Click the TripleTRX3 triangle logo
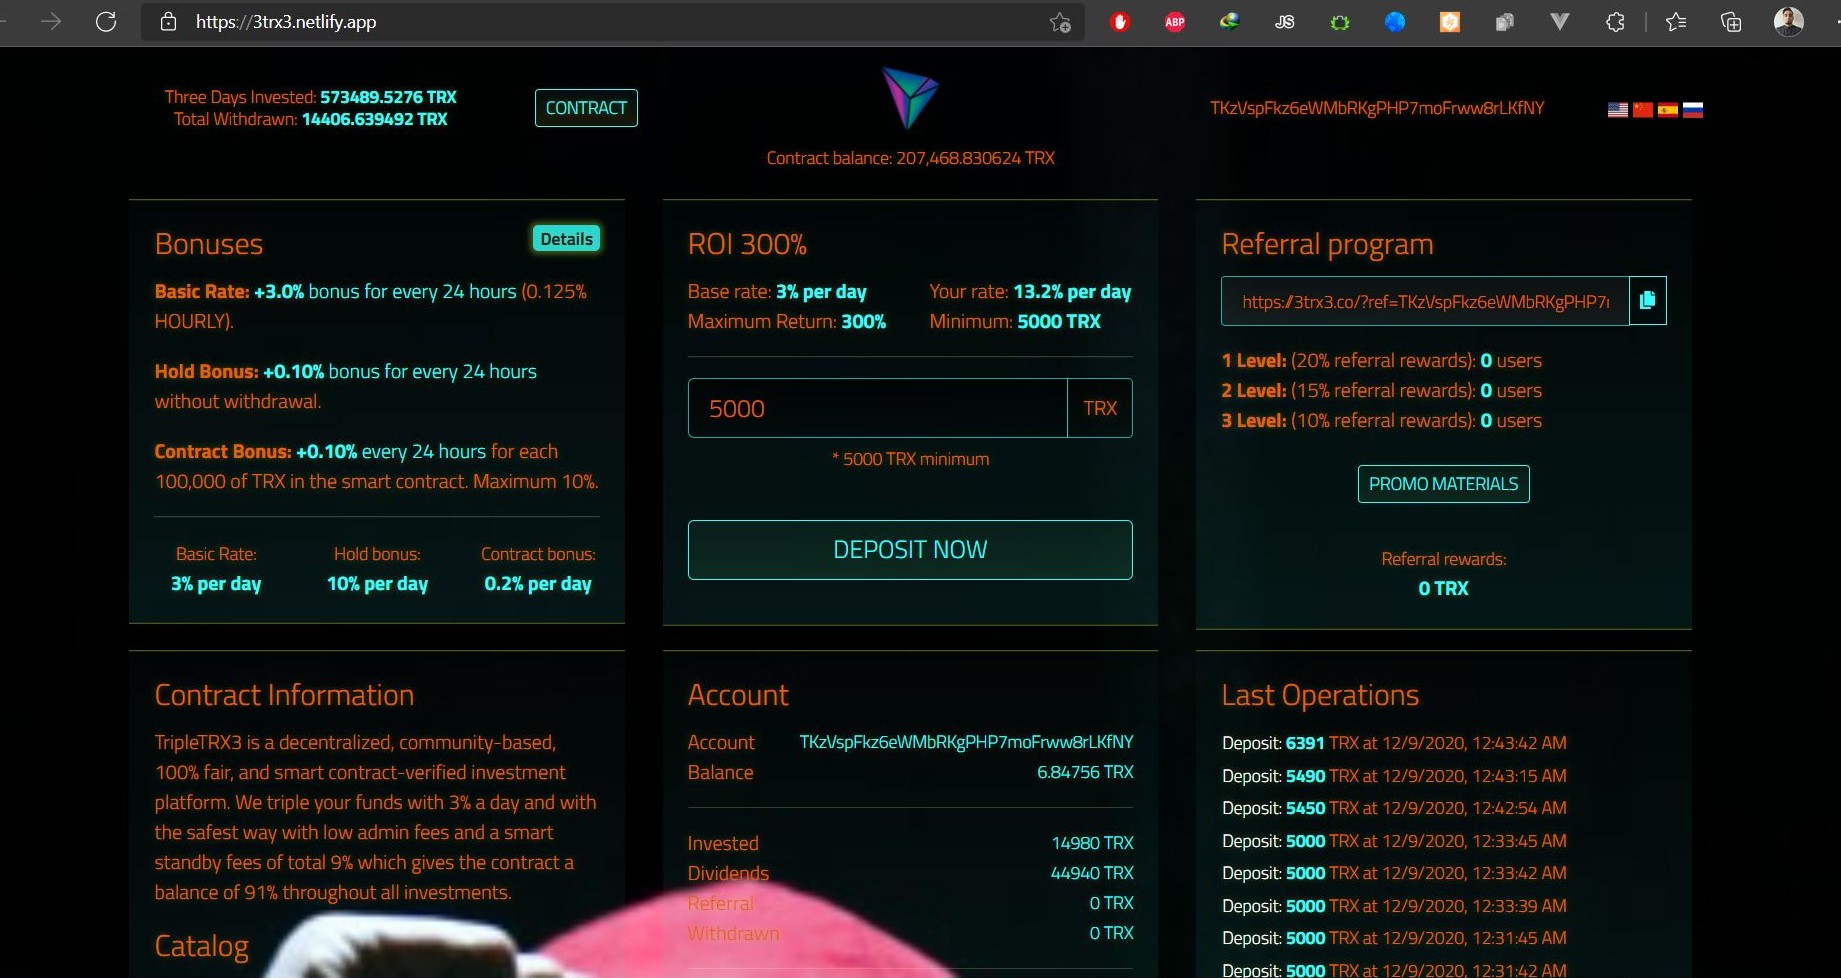Screen dimensions: 1841x978 [x=910, y=98]
